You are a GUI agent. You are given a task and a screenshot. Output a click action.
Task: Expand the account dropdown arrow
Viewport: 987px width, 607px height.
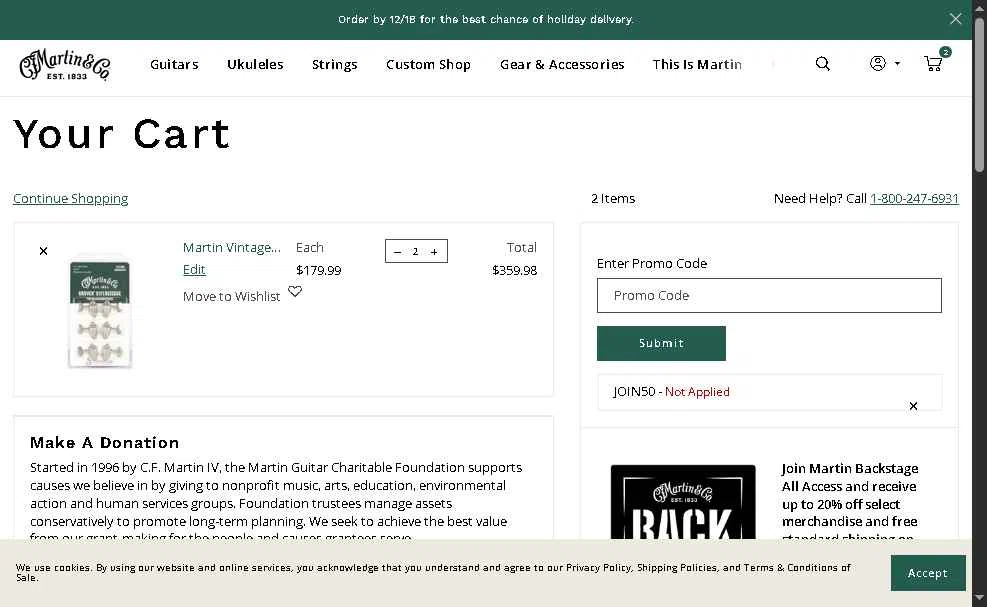pos(897,64)
